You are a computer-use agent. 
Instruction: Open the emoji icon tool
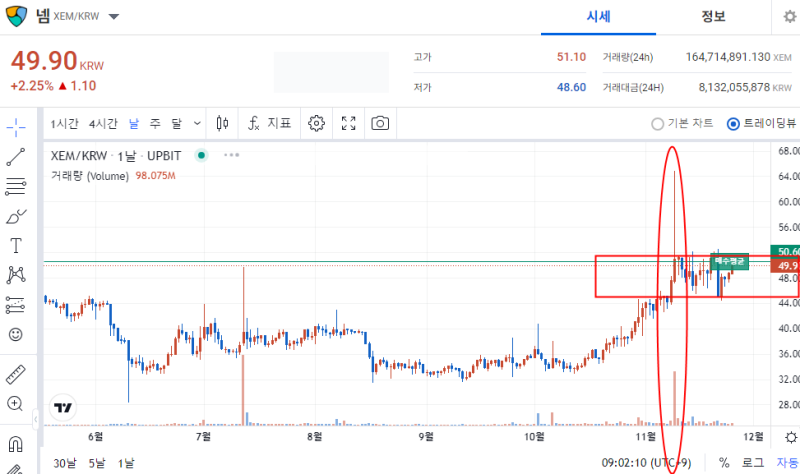[16, 335]
